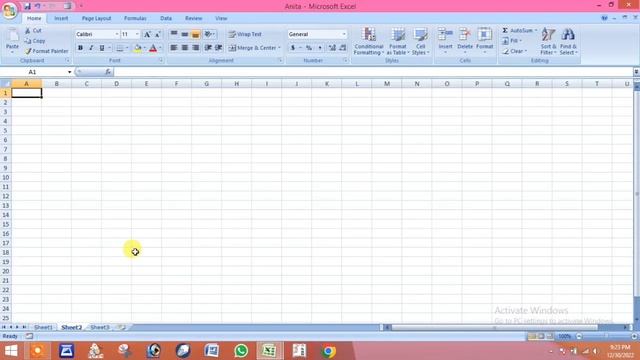Image resolution: width=640 pixels, height=360 pixels.
Task: Activate the Format Painter brush
Action: [47, 51]
